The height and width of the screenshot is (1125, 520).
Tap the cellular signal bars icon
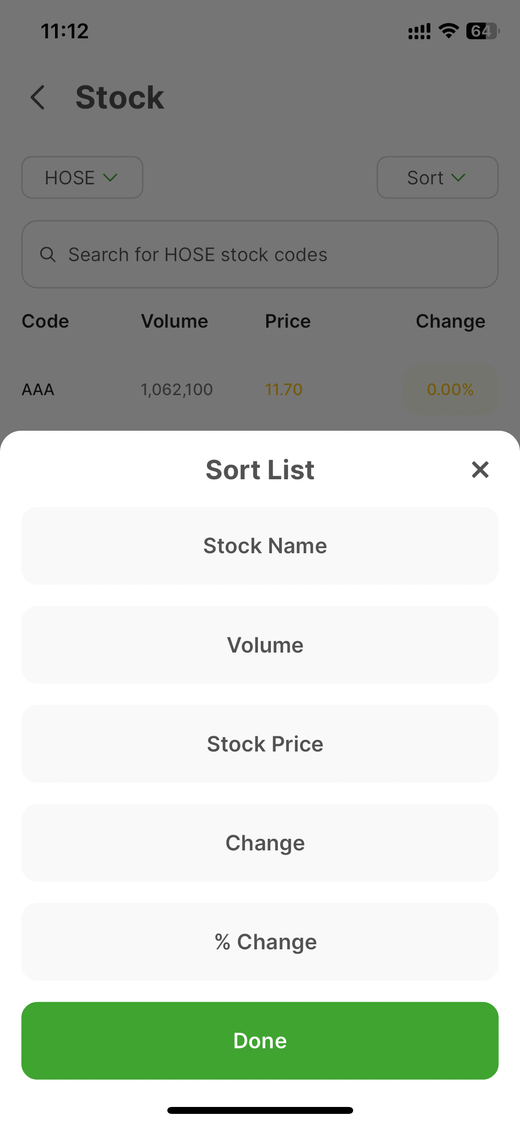coord(419,31)
